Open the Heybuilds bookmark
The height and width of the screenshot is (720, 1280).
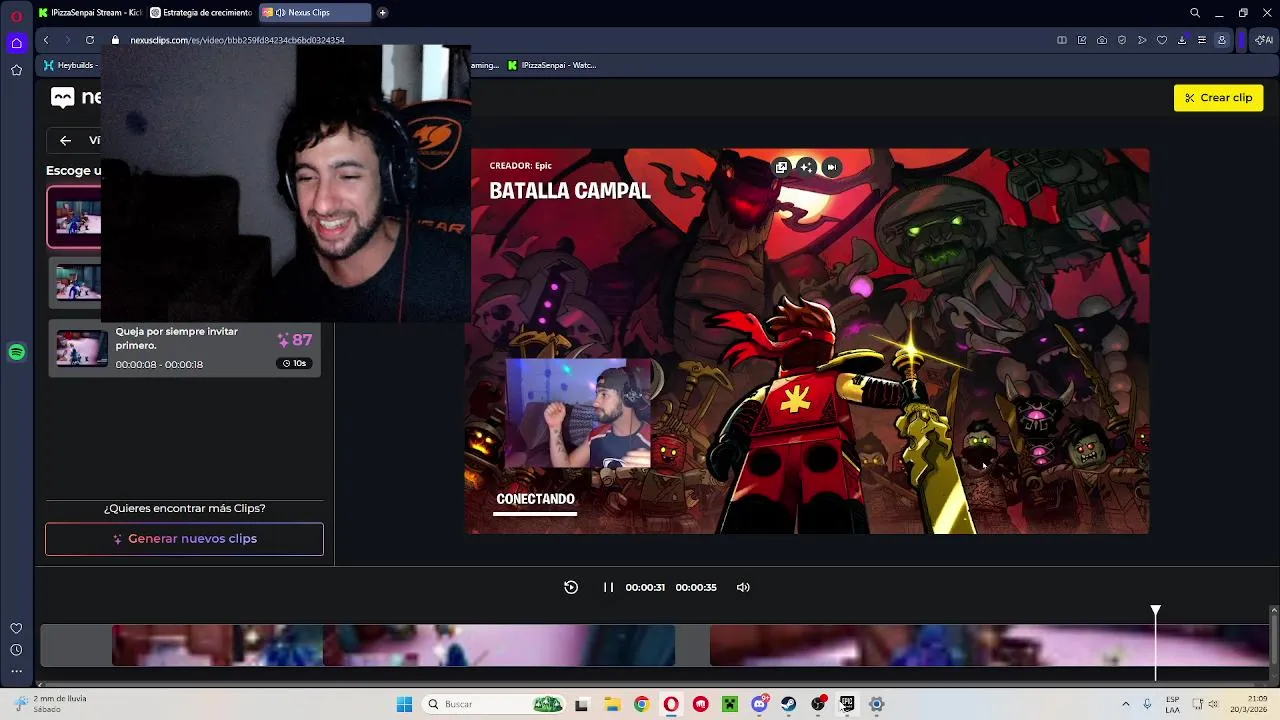[x=70, y=65]
